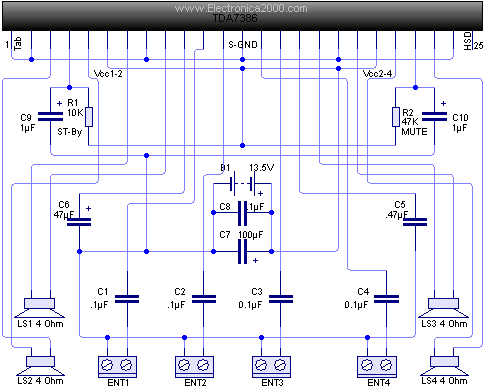Click the ST-By label
This screenshot has width=487, height=389.
coord(69,132)
